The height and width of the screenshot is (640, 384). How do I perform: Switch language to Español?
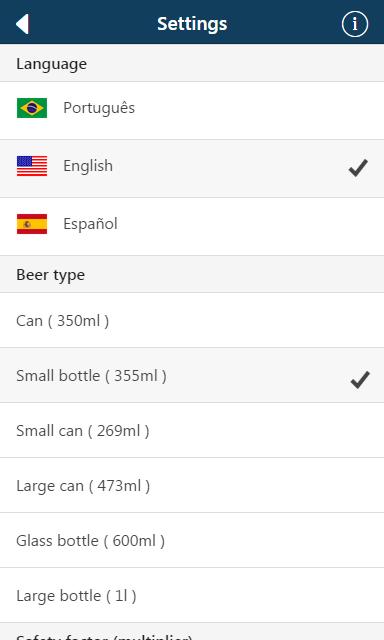(192, 227)
